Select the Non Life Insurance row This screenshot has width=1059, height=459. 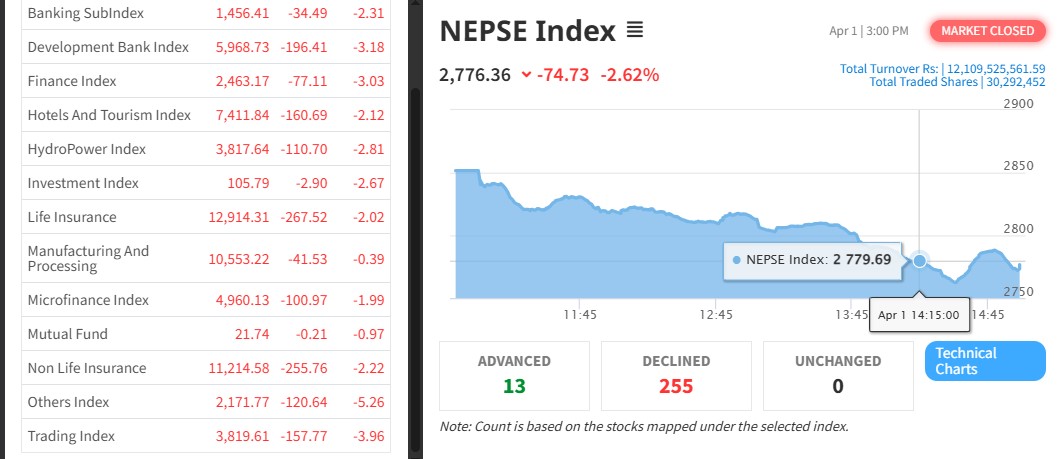(x=87, y=368)
